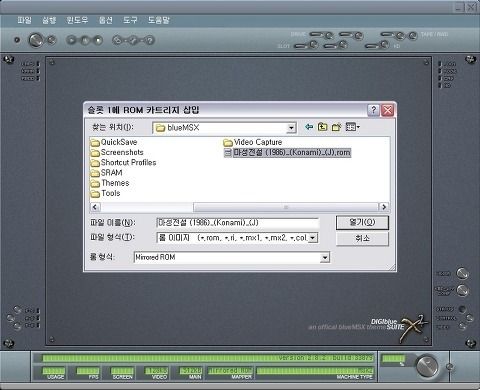Expand the 롬 형식 Mirrored ROM dropdown
Image resolution: width=480 pixels, height=390 pixels.
coord(325,257)
